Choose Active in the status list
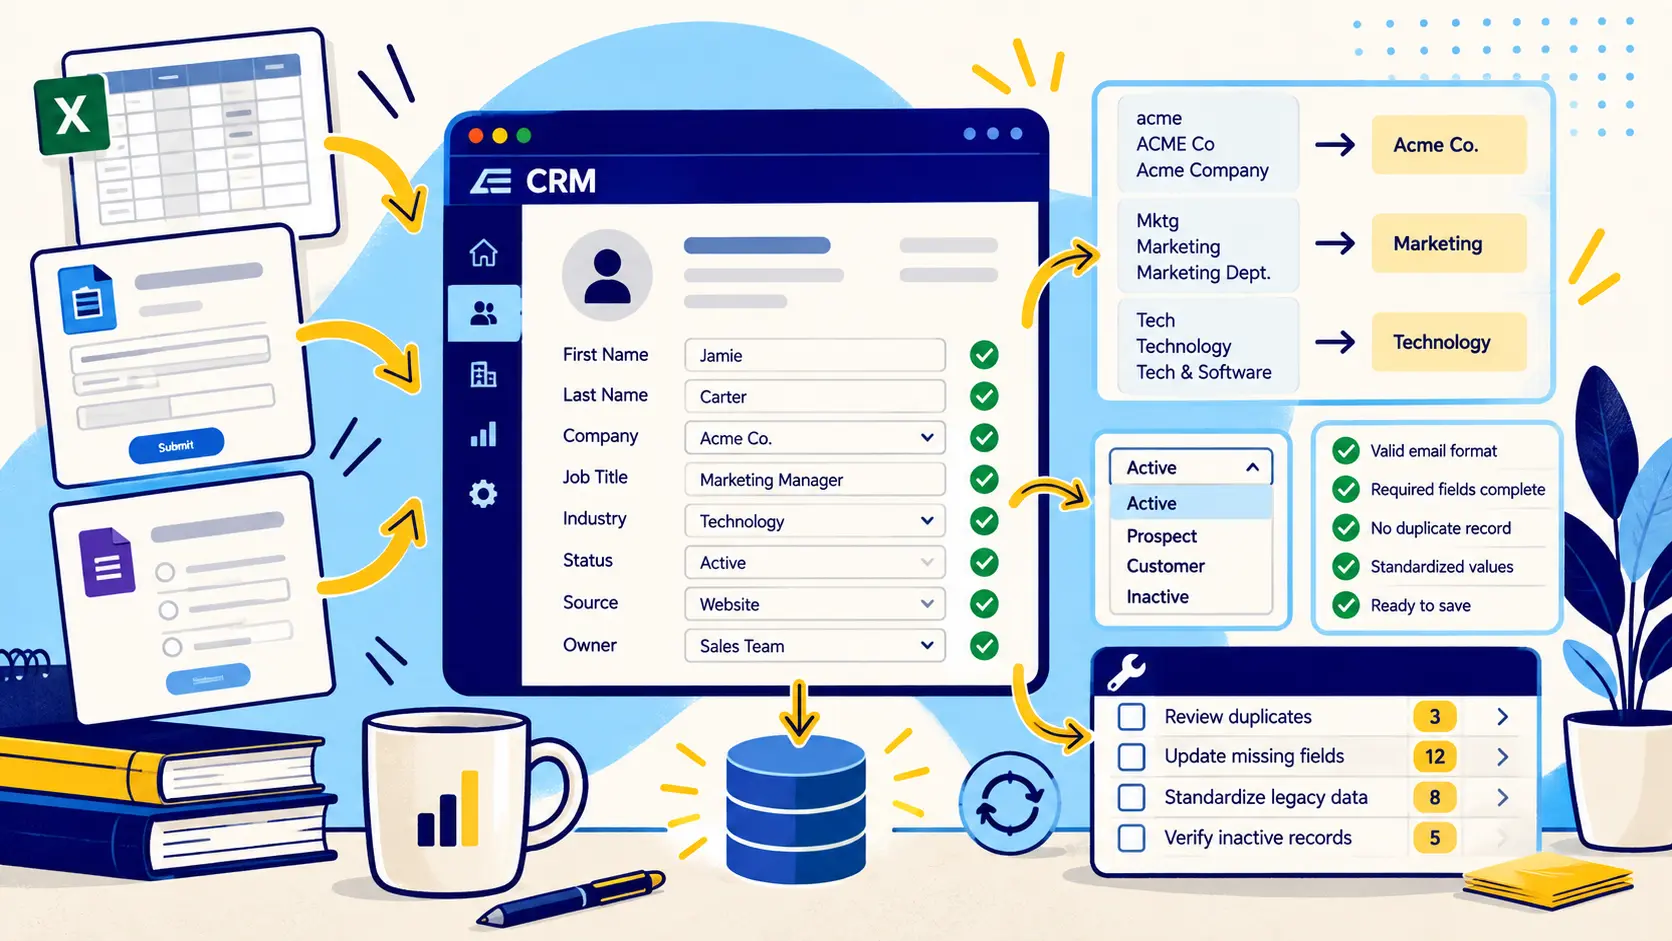Image resolution: width=1672 pixels, height=941 pixels. coord(1191,503)
